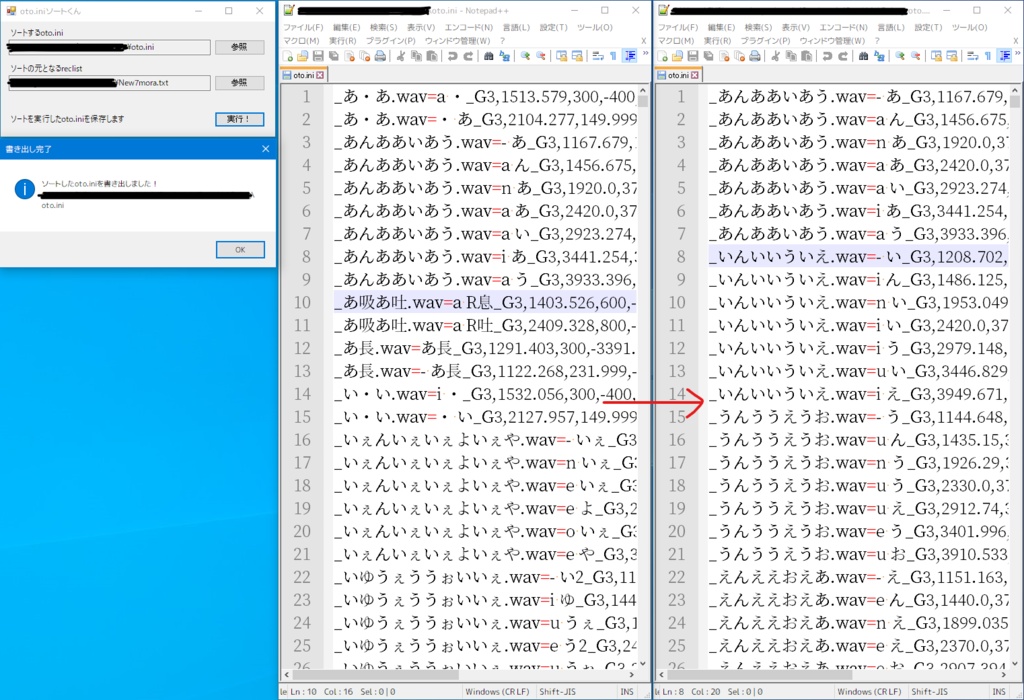Click Zoom In icon in left Notepad++
Viewport: 1024px width, 700px height.
[525, 56]
